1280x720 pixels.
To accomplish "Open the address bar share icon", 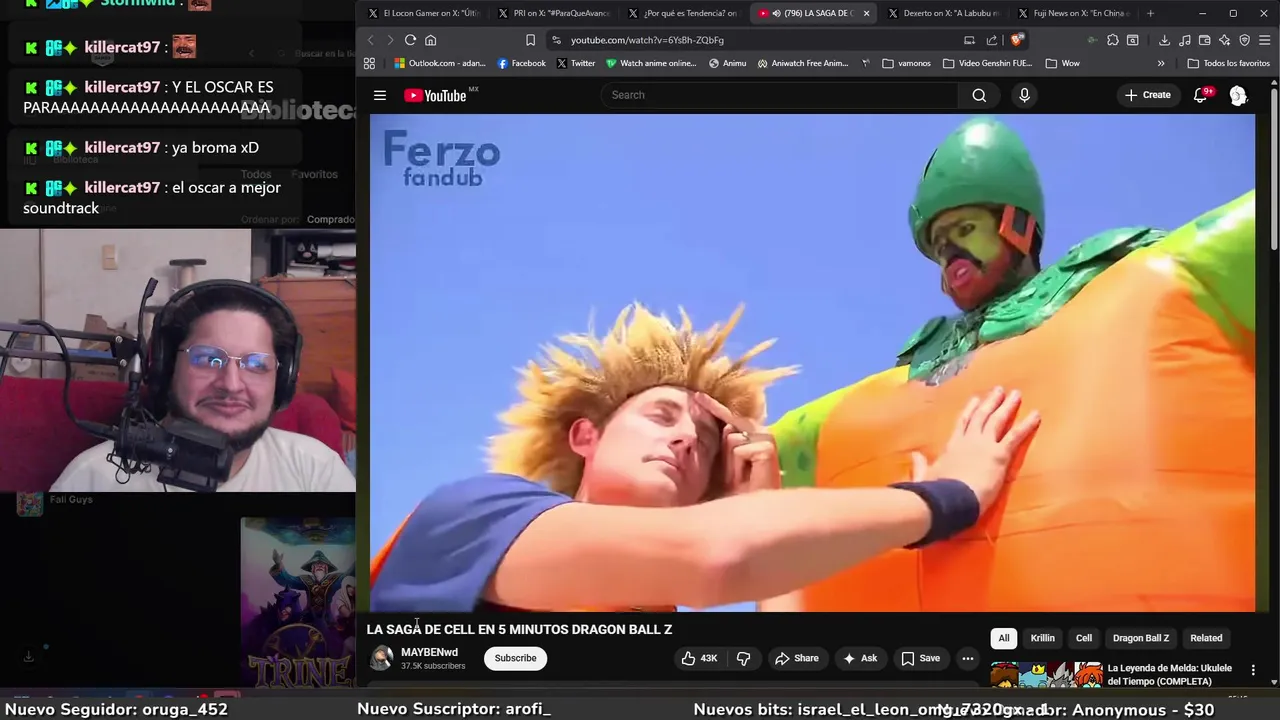I will [x=991, y=40].
